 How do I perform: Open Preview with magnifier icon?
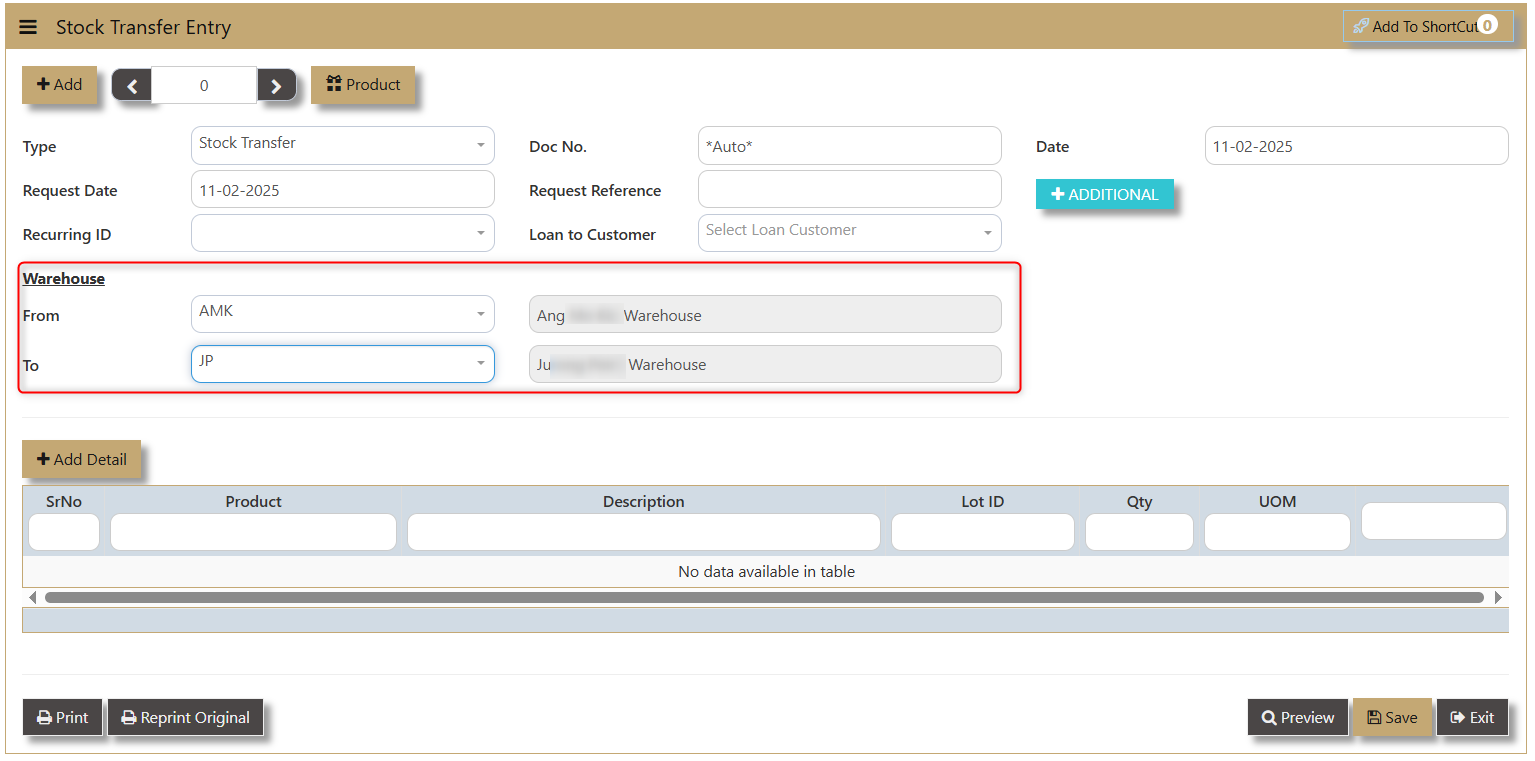pyautogui.click(x=1298, y=717)
